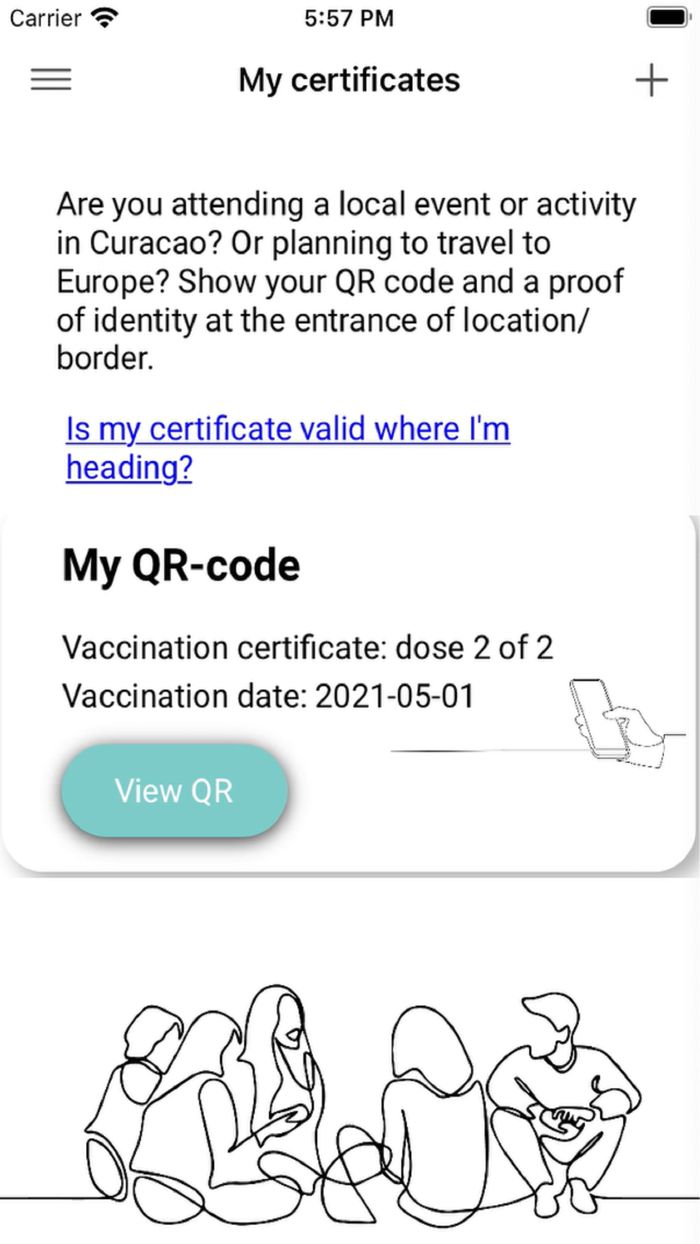Screen dimensions: 700x1244
Task: Click the Wi-Fi signal icon in status bar
Action: [x=103, y=16]
